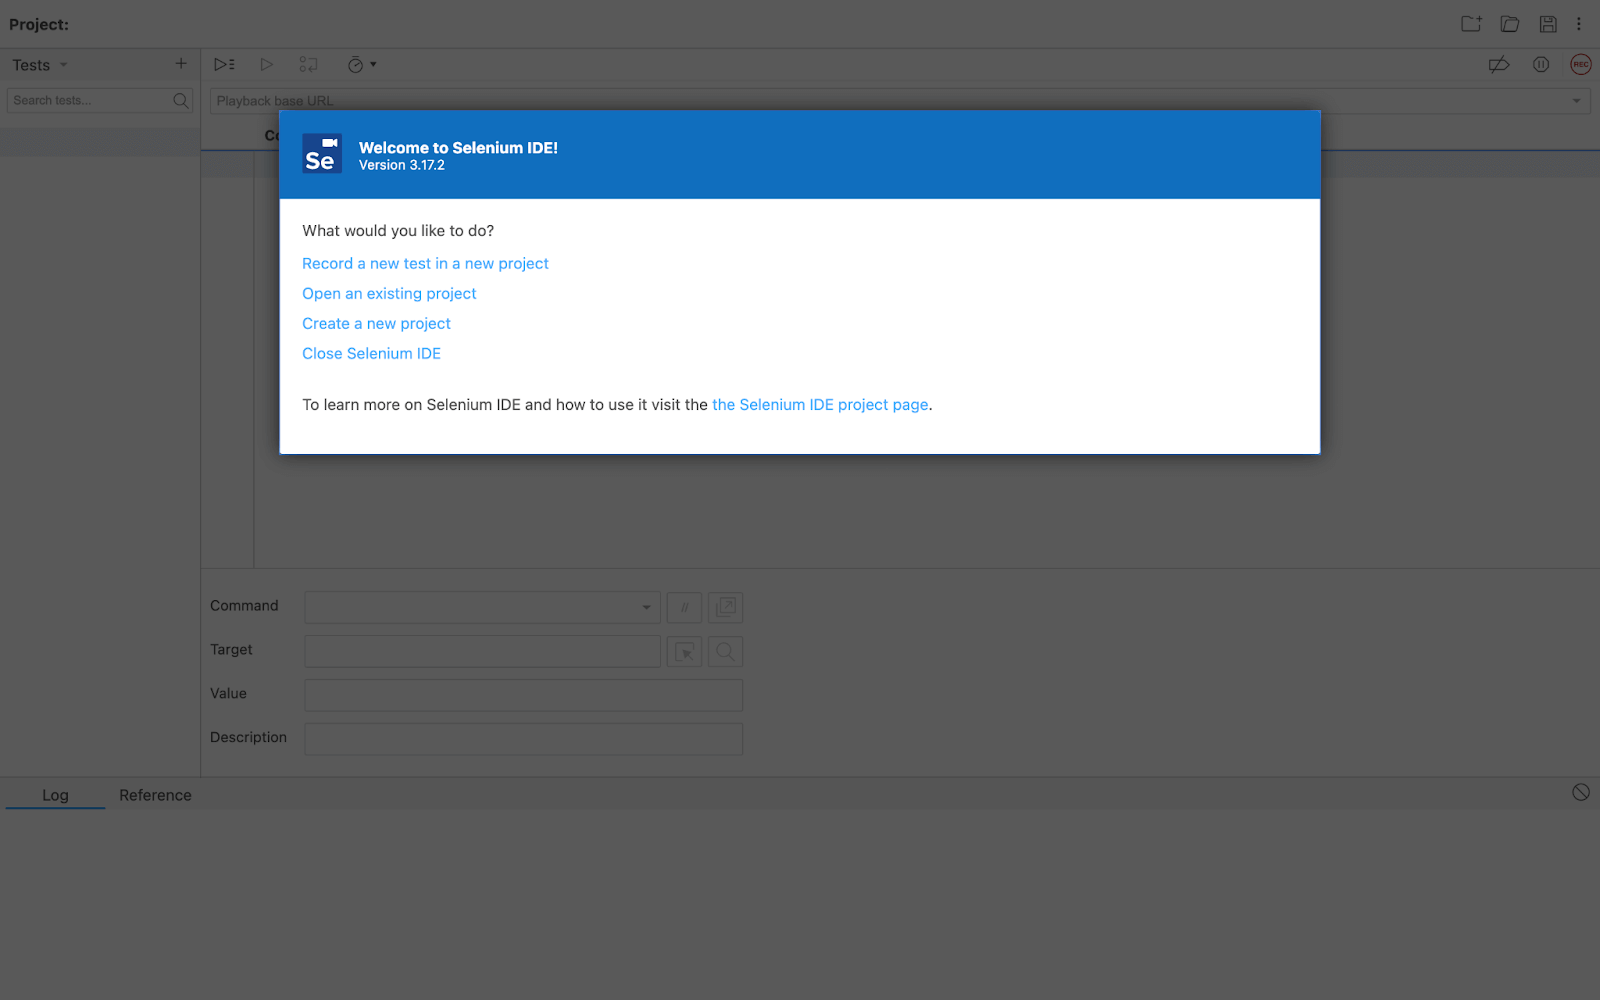Run the current test
The image size is (1600, 1000).
pos(266,64)
